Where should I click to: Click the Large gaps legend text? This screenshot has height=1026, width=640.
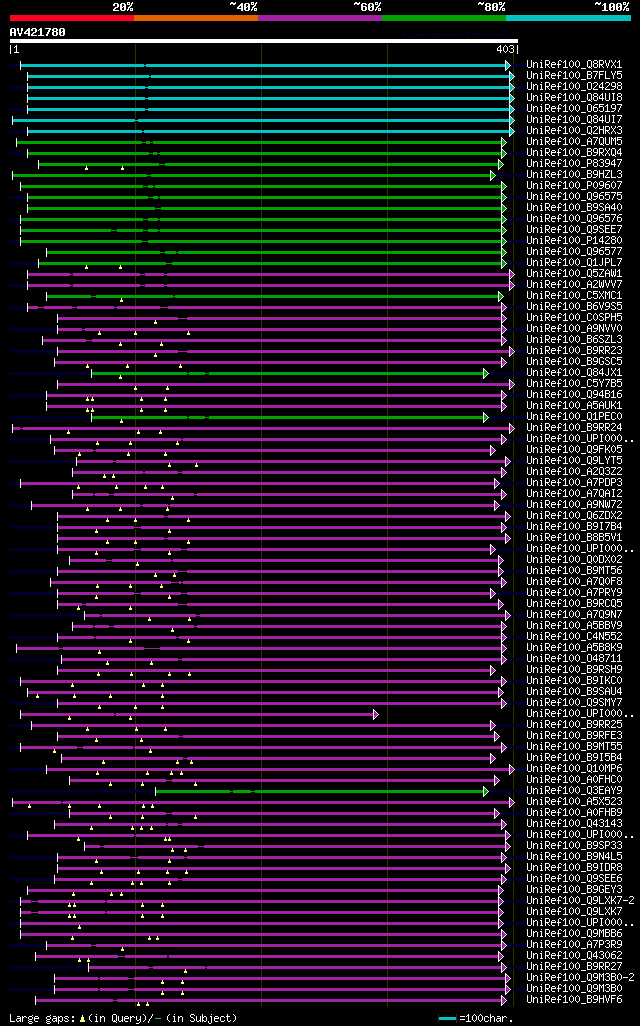123,1018
